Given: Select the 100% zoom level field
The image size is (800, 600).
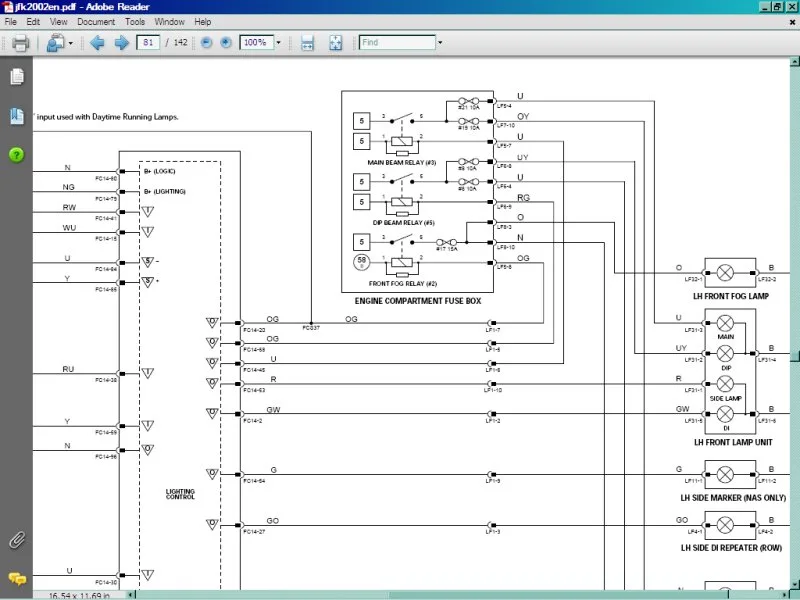Looking at the screenshot, I should (257, 42).
